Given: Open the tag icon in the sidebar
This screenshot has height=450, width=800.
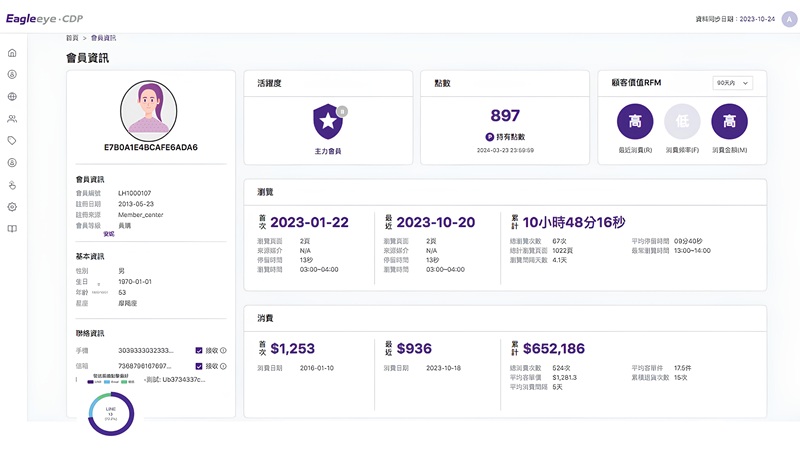Looking at the screenshot, I should [x=12, y=141].
